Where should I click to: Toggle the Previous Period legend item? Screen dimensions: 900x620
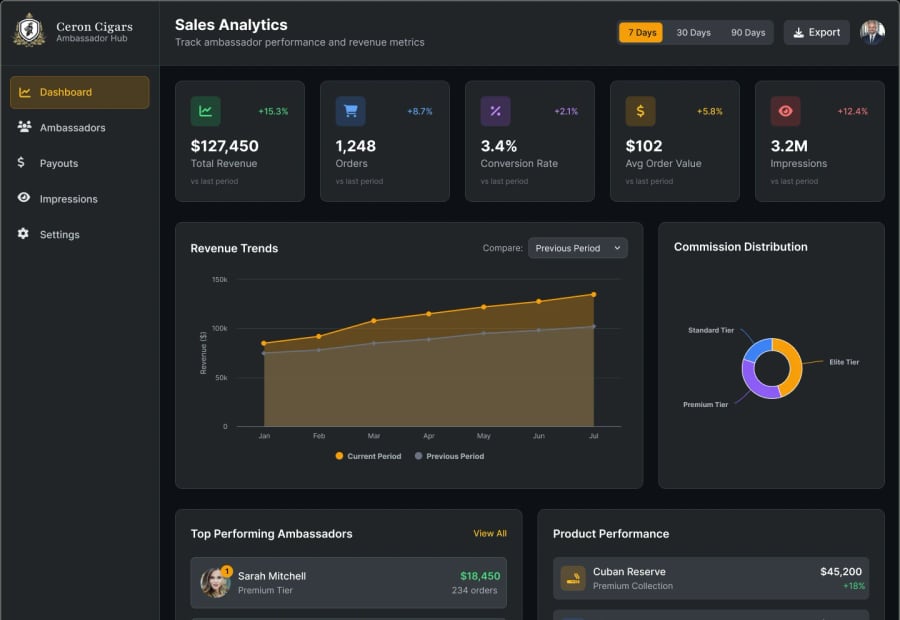pyautogui.click(x=449, y=456)
